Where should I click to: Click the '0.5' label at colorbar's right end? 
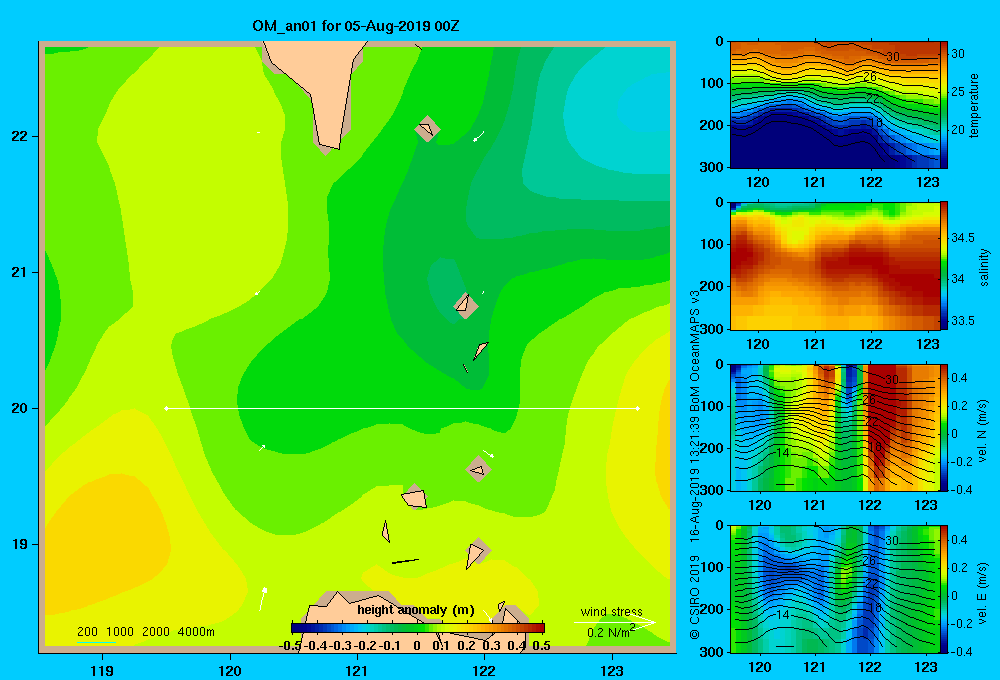tap(541, 646)
